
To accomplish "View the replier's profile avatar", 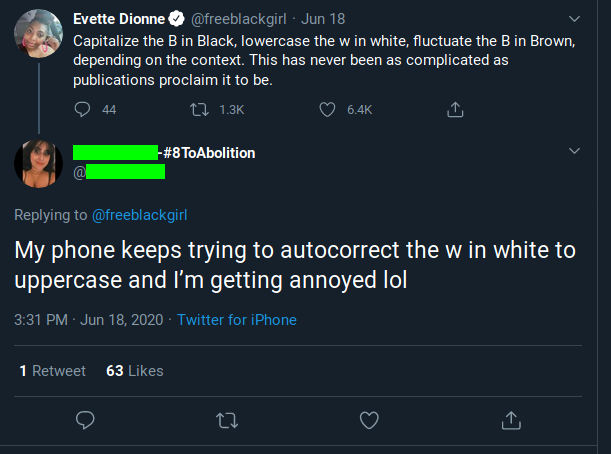I will 39,162.
